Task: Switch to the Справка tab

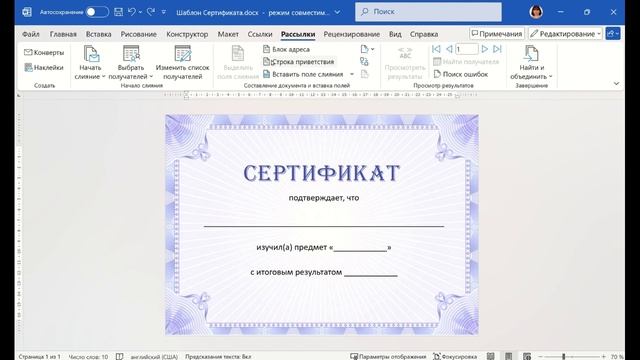Action: (x=424, y=34)
